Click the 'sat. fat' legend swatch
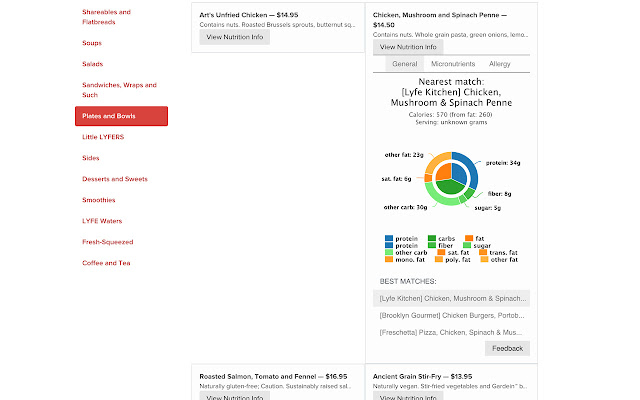 pos(441,252)
